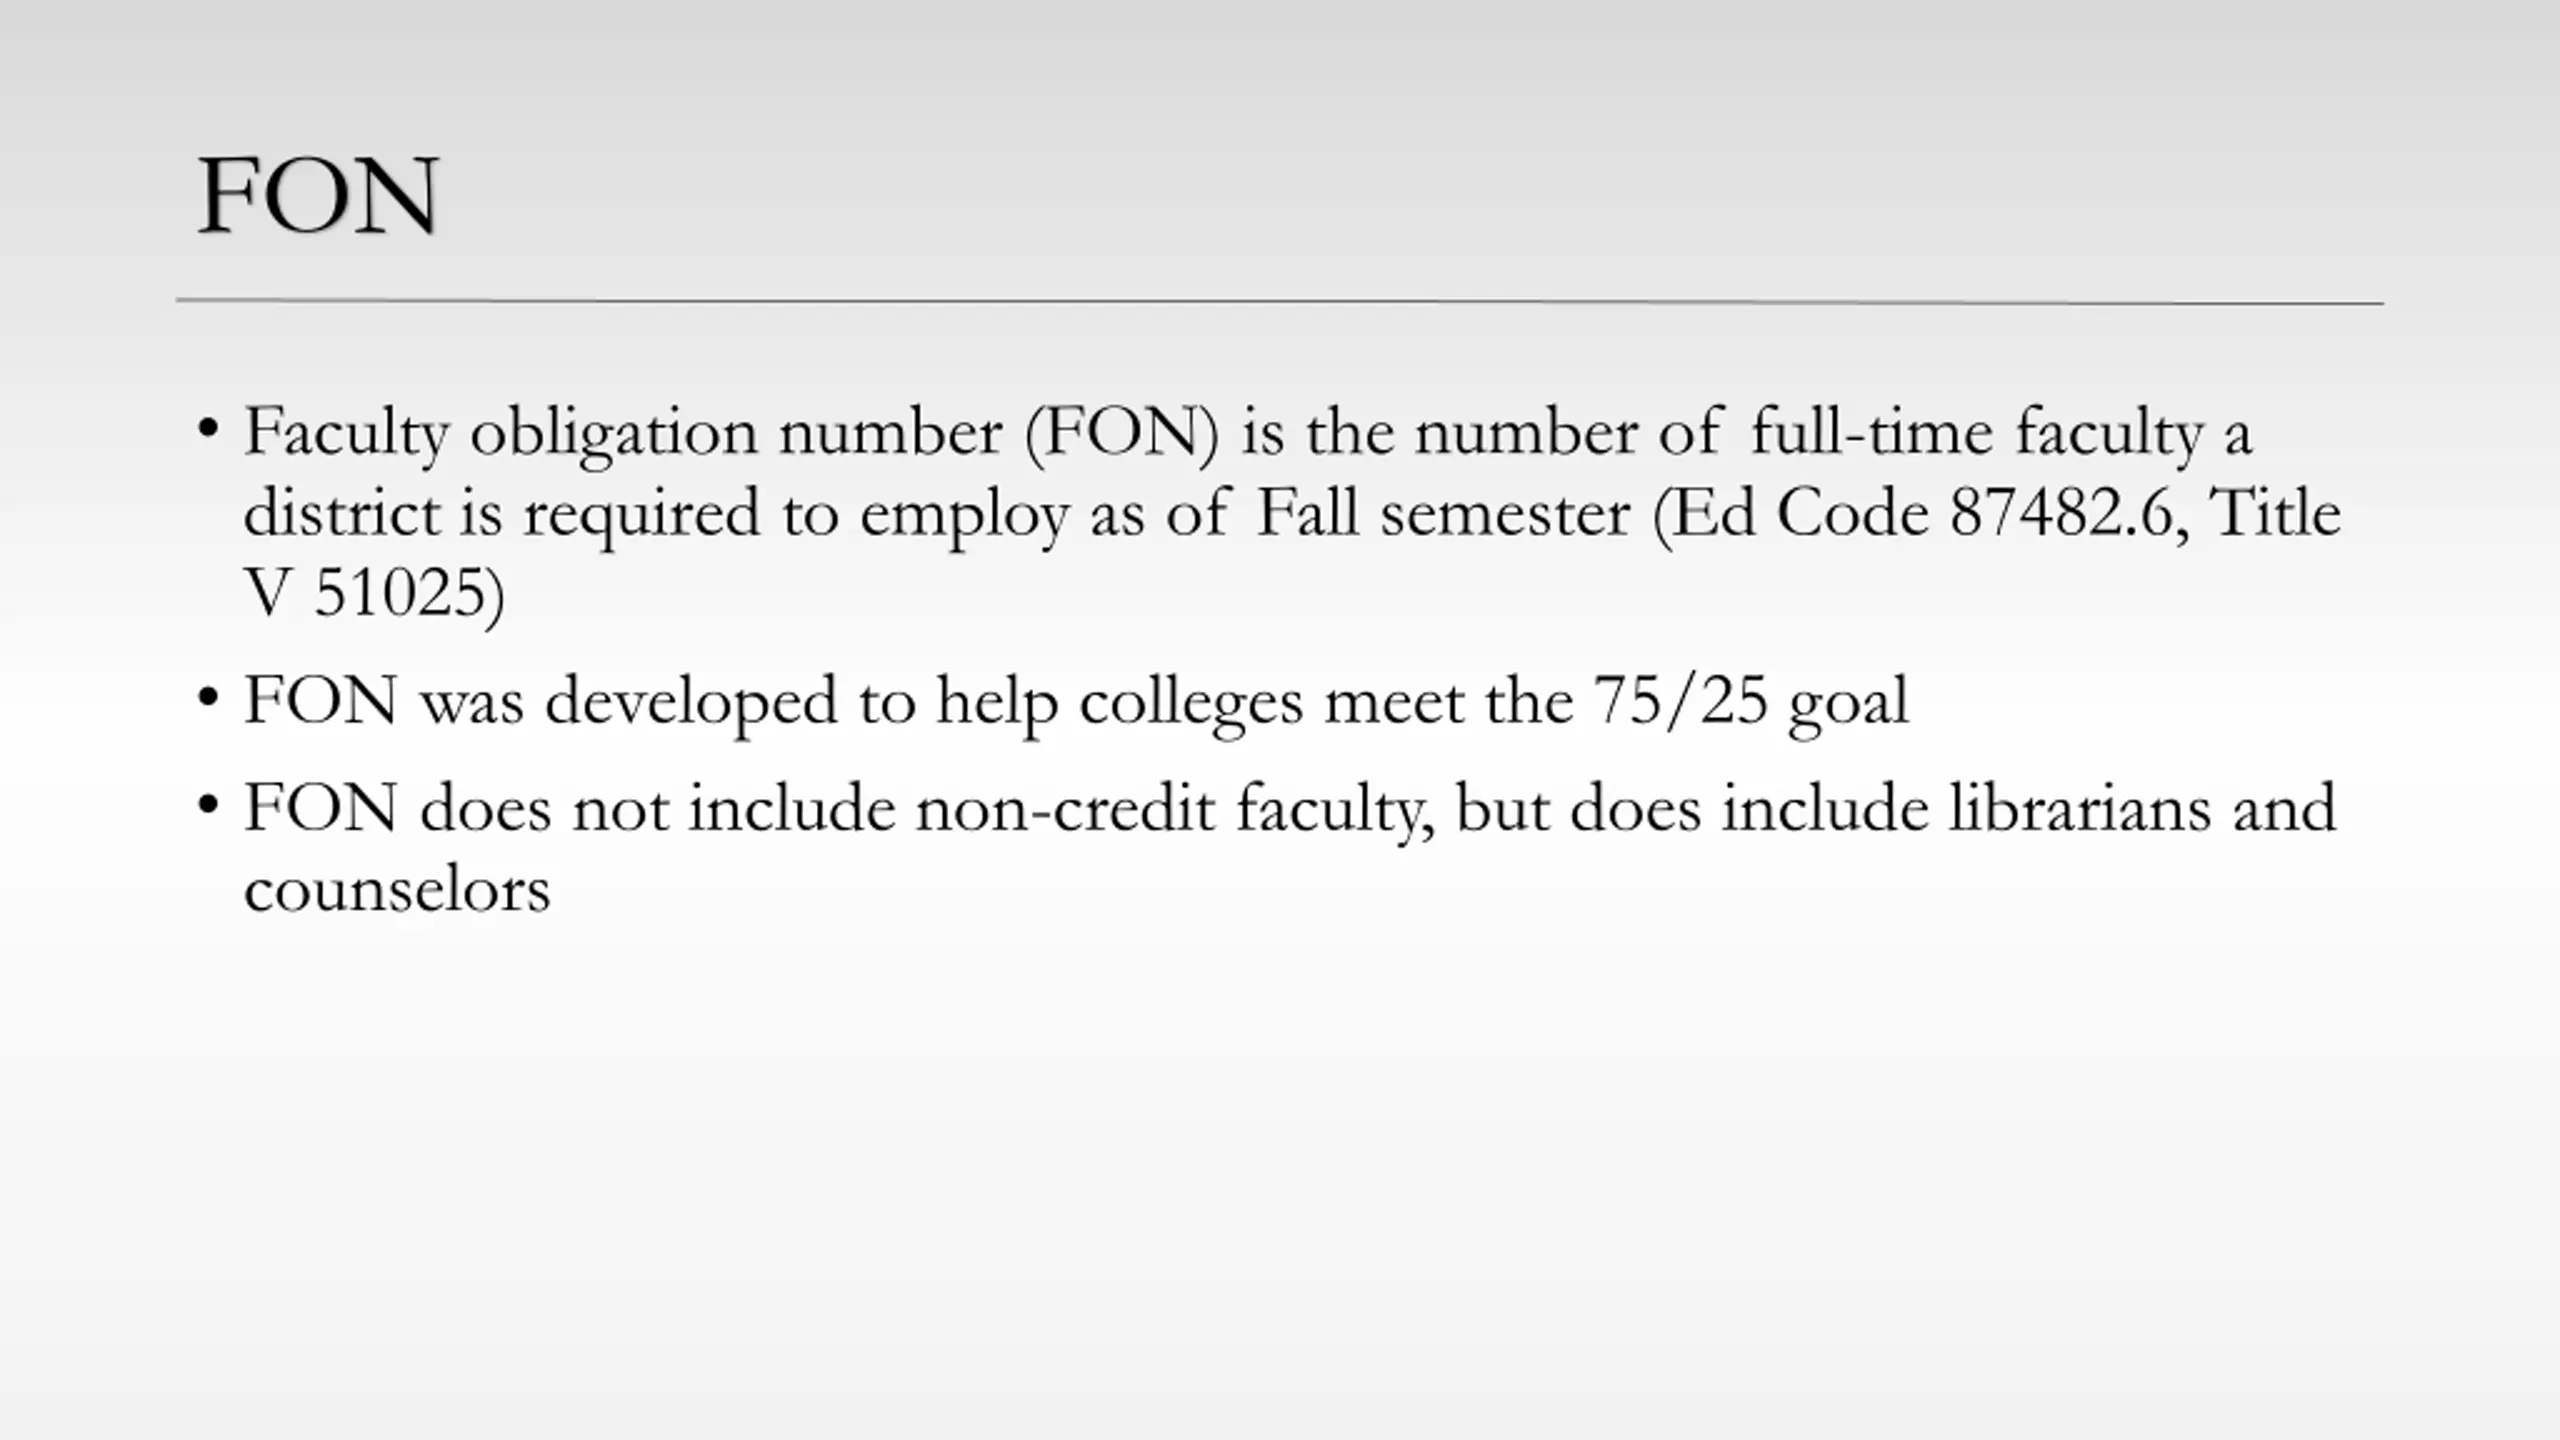
Task: Click the word "district" in first bullet
Action: click(342, 514)
